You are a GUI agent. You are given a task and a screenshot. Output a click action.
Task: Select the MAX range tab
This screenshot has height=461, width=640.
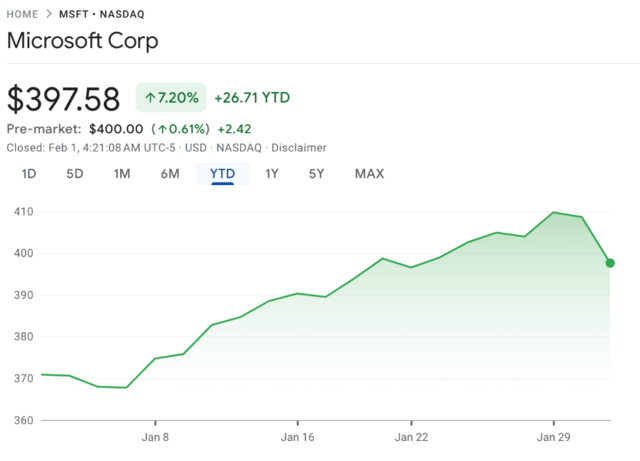tap(369, 174)
